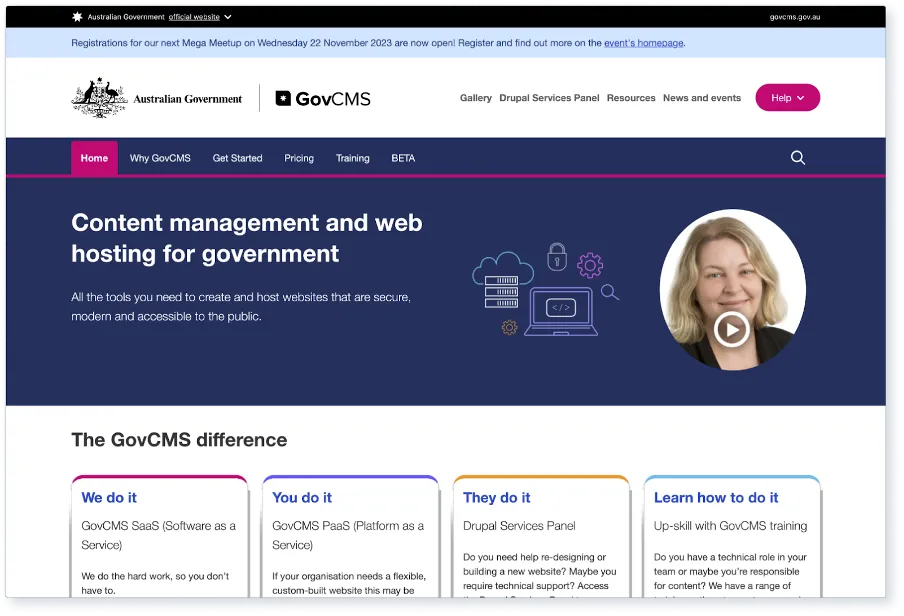Click the search magnifier icon in navbar
Screen dimensions: 904x616
tap(797, 158)
